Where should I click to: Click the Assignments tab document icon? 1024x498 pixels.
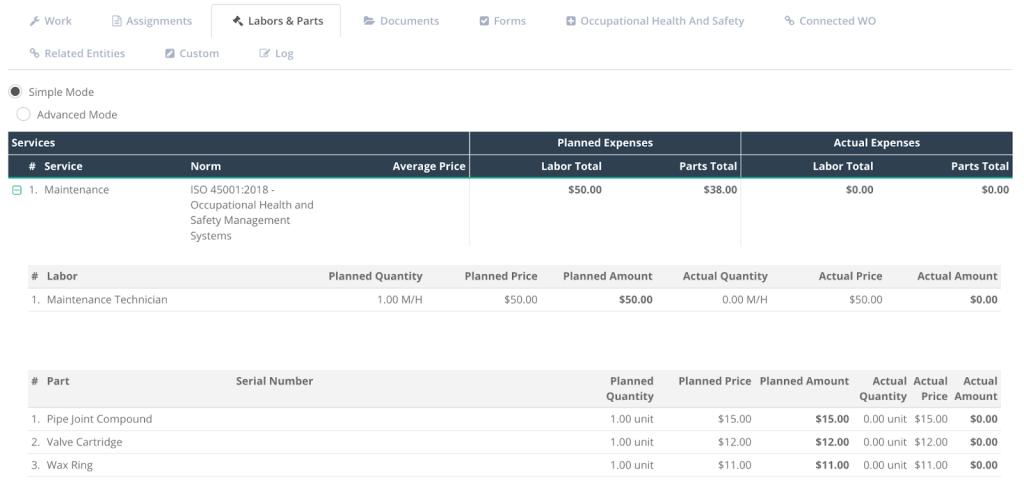pos(117,21)
